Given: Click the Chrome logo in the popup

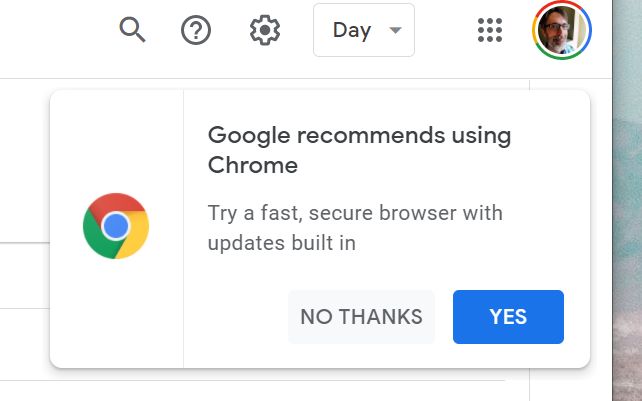Looking at the screenshot, I should 116,226.
